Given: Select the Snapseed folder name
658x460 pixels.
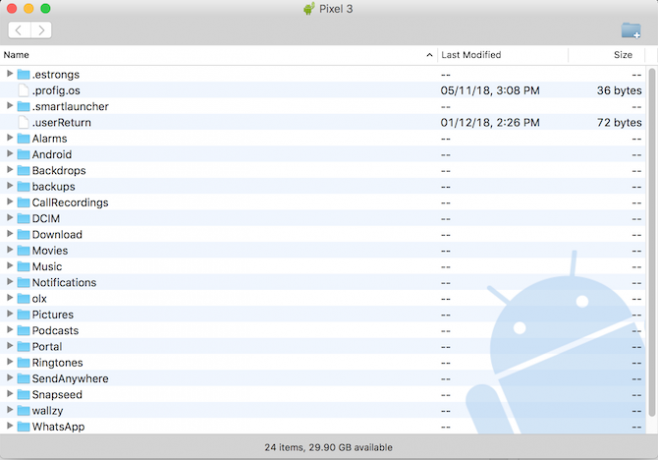Looking at the screenshot, I should pos(57,395).
